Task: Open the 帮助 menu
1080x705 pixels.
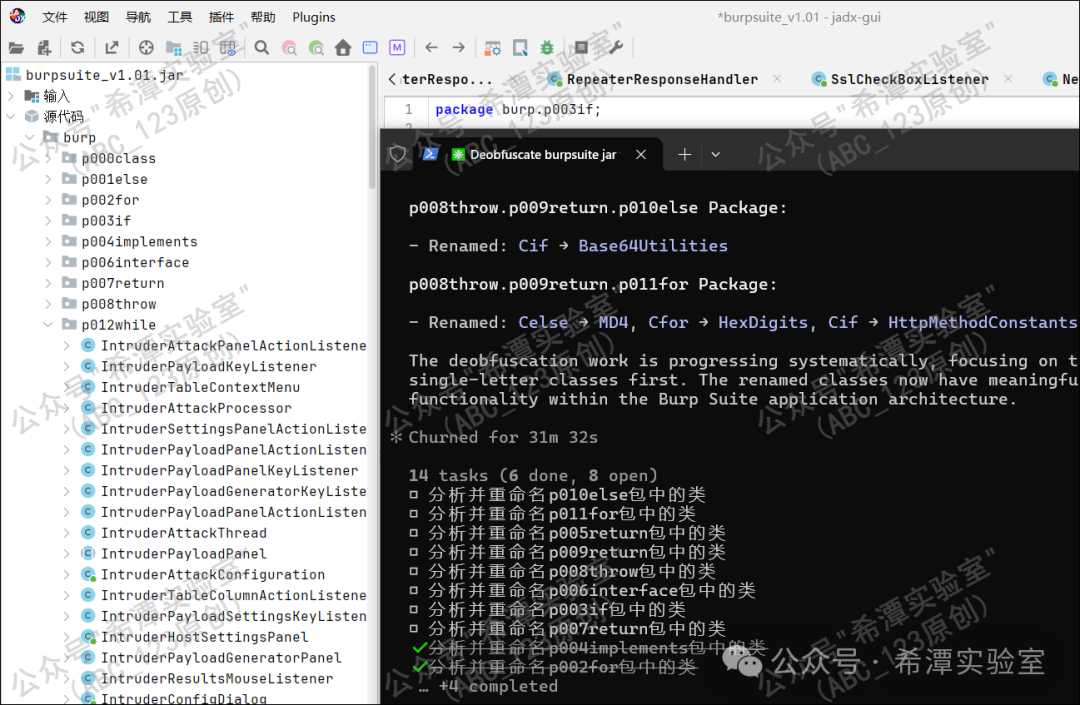Action: 262,17
